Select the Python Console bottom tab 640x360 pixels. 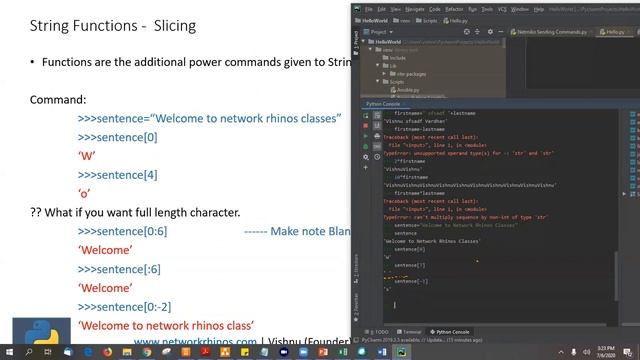point(450,332)
